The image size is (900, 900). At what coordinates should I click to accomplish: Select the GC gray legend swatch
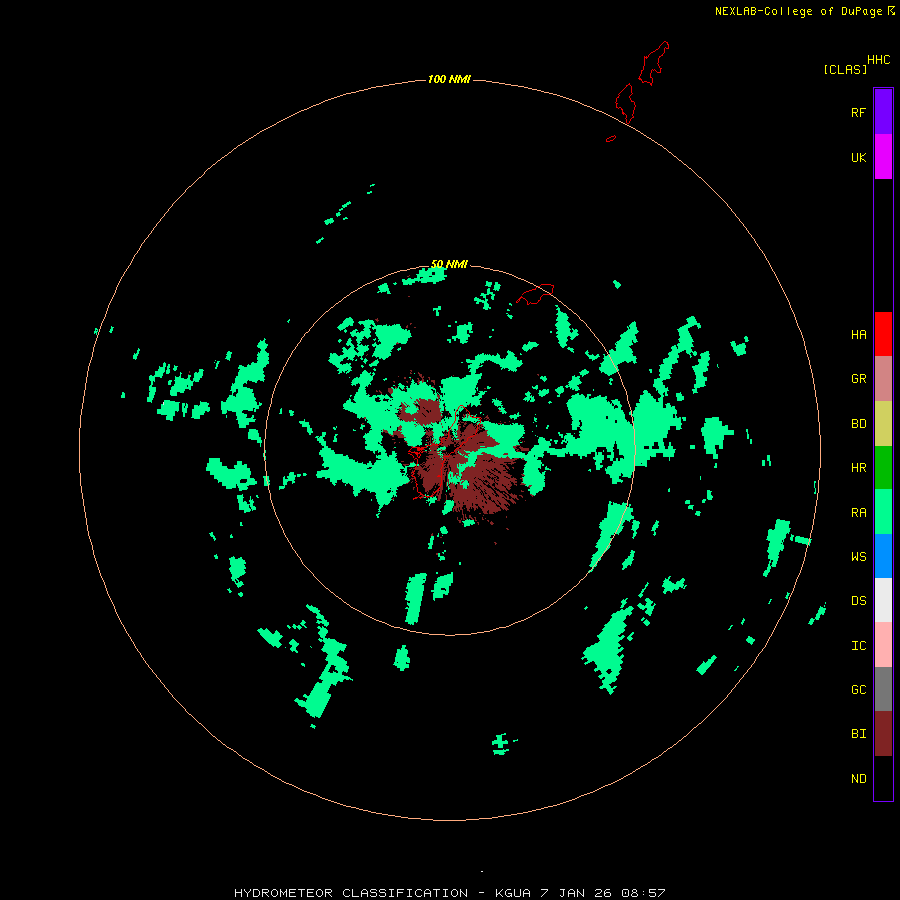(x=883, y=689)
